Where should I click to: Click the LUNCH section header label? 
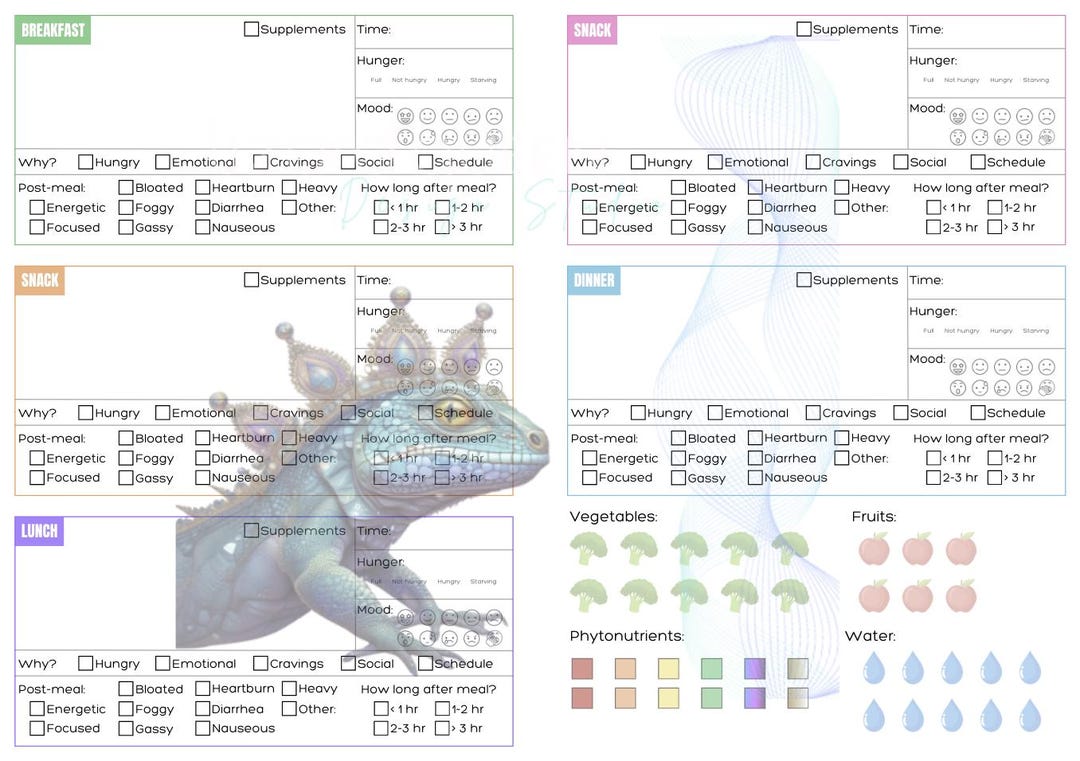[39, 531]
